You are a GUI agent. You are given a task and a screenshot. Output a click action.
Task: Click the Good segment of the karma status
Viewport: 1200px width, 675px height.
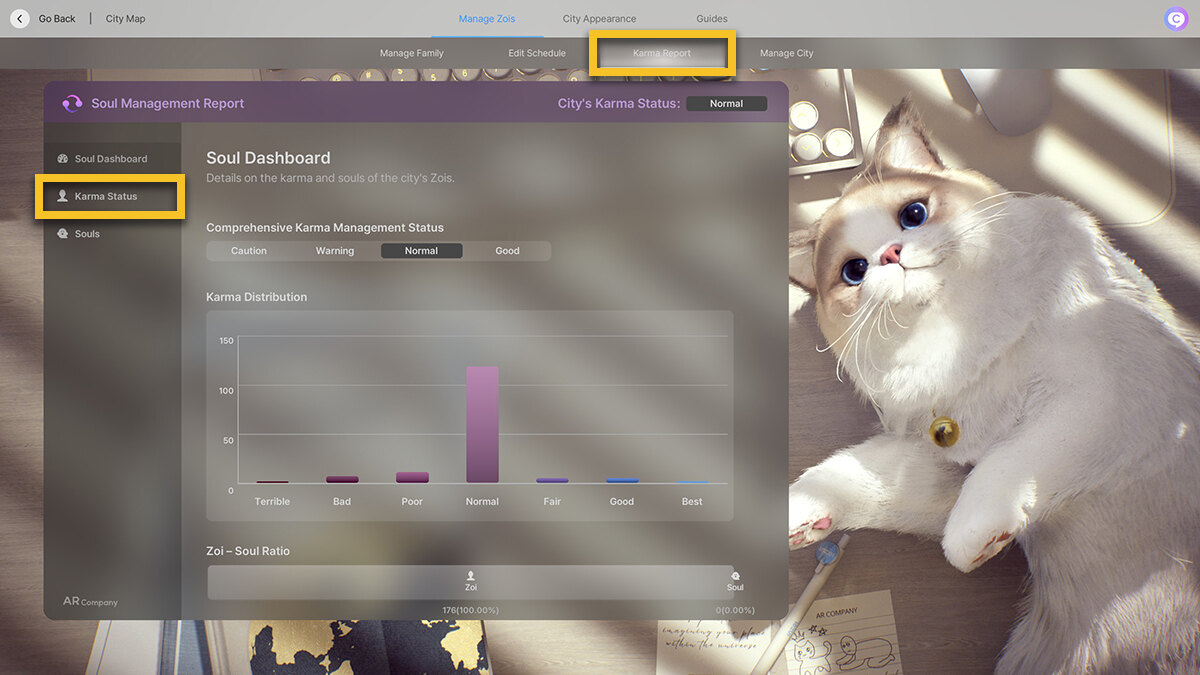coord(507,251)
